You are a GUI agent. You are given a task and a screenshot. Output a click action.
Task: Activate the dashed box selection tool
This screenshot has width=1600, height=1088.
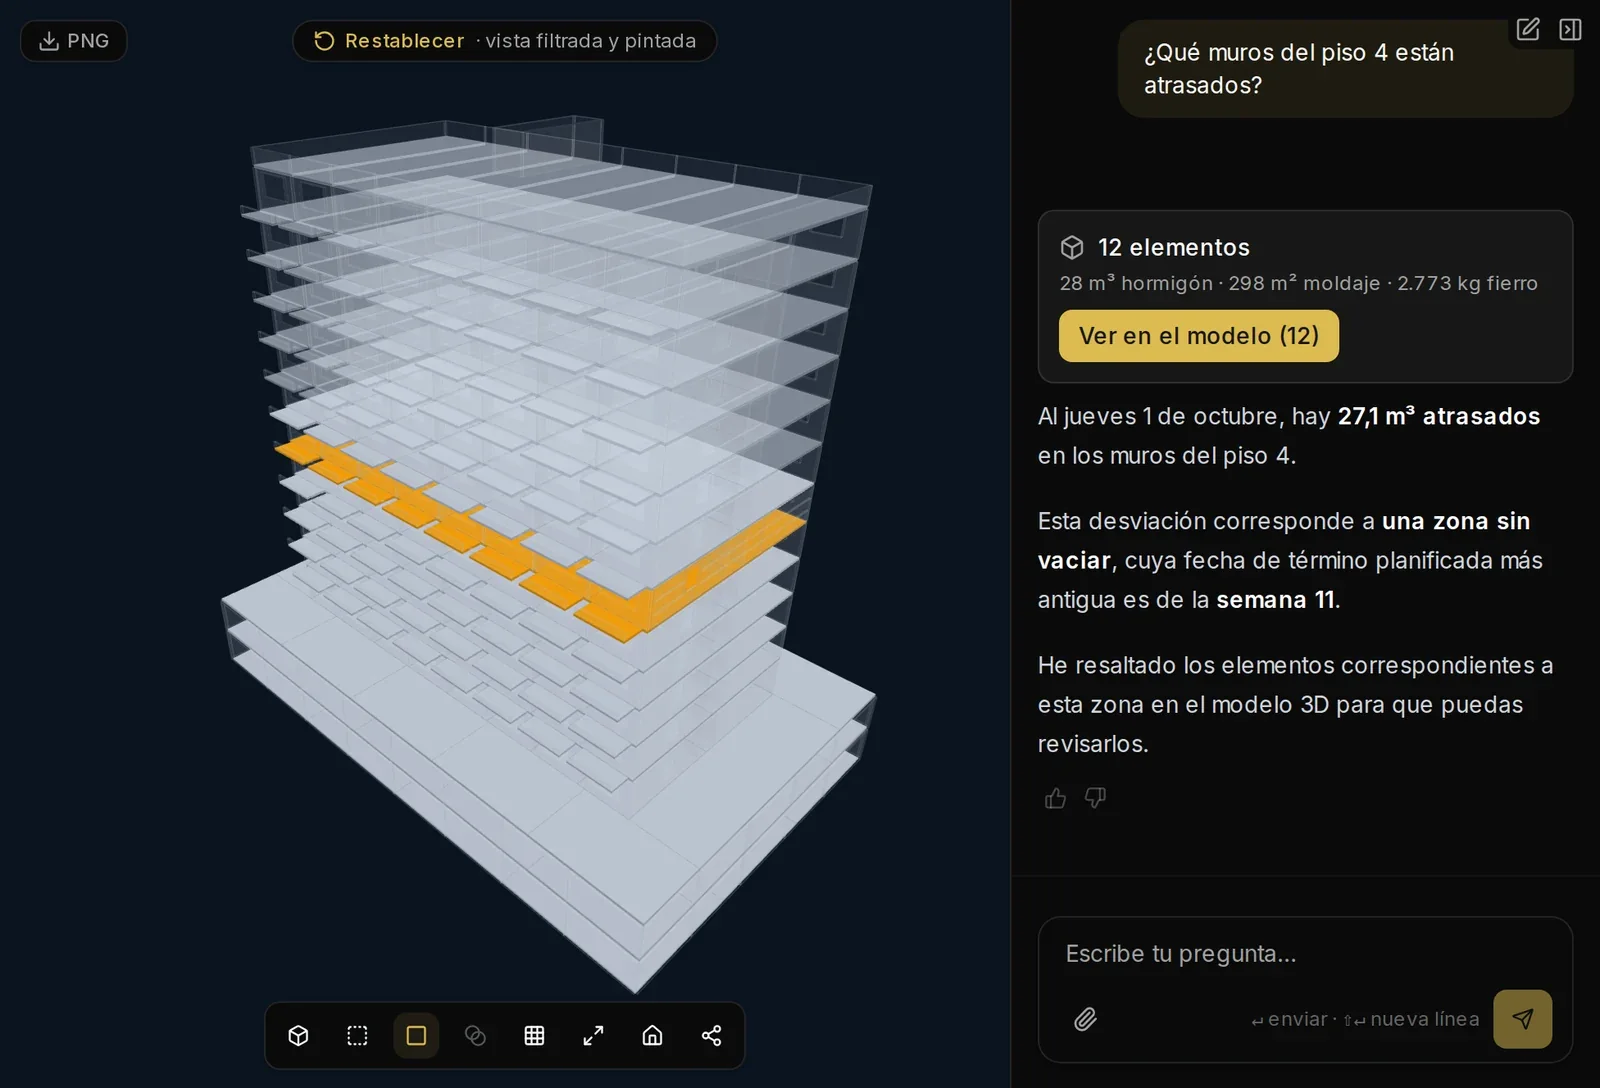357,1036
